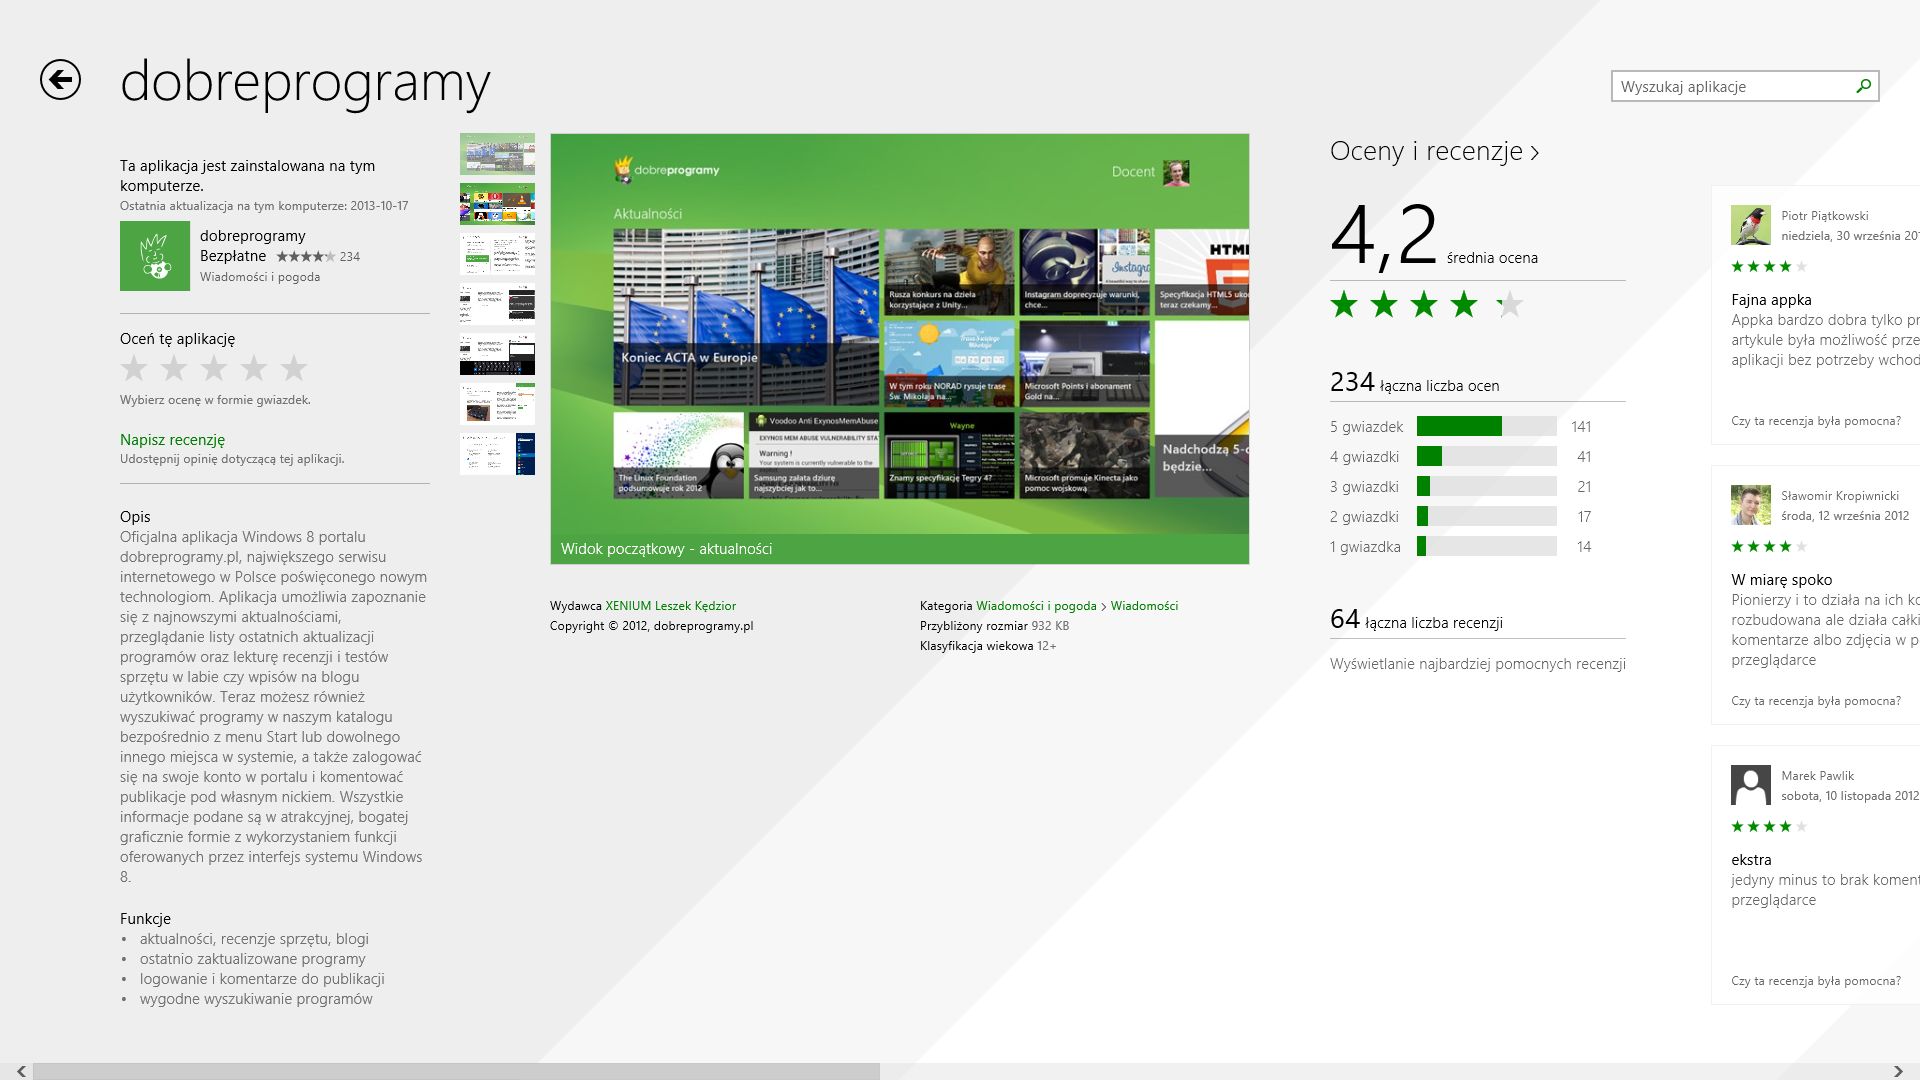Open the Napisz recenzję link
This screenshot has width=1920, height=1080.
click(x=172, y=439)
